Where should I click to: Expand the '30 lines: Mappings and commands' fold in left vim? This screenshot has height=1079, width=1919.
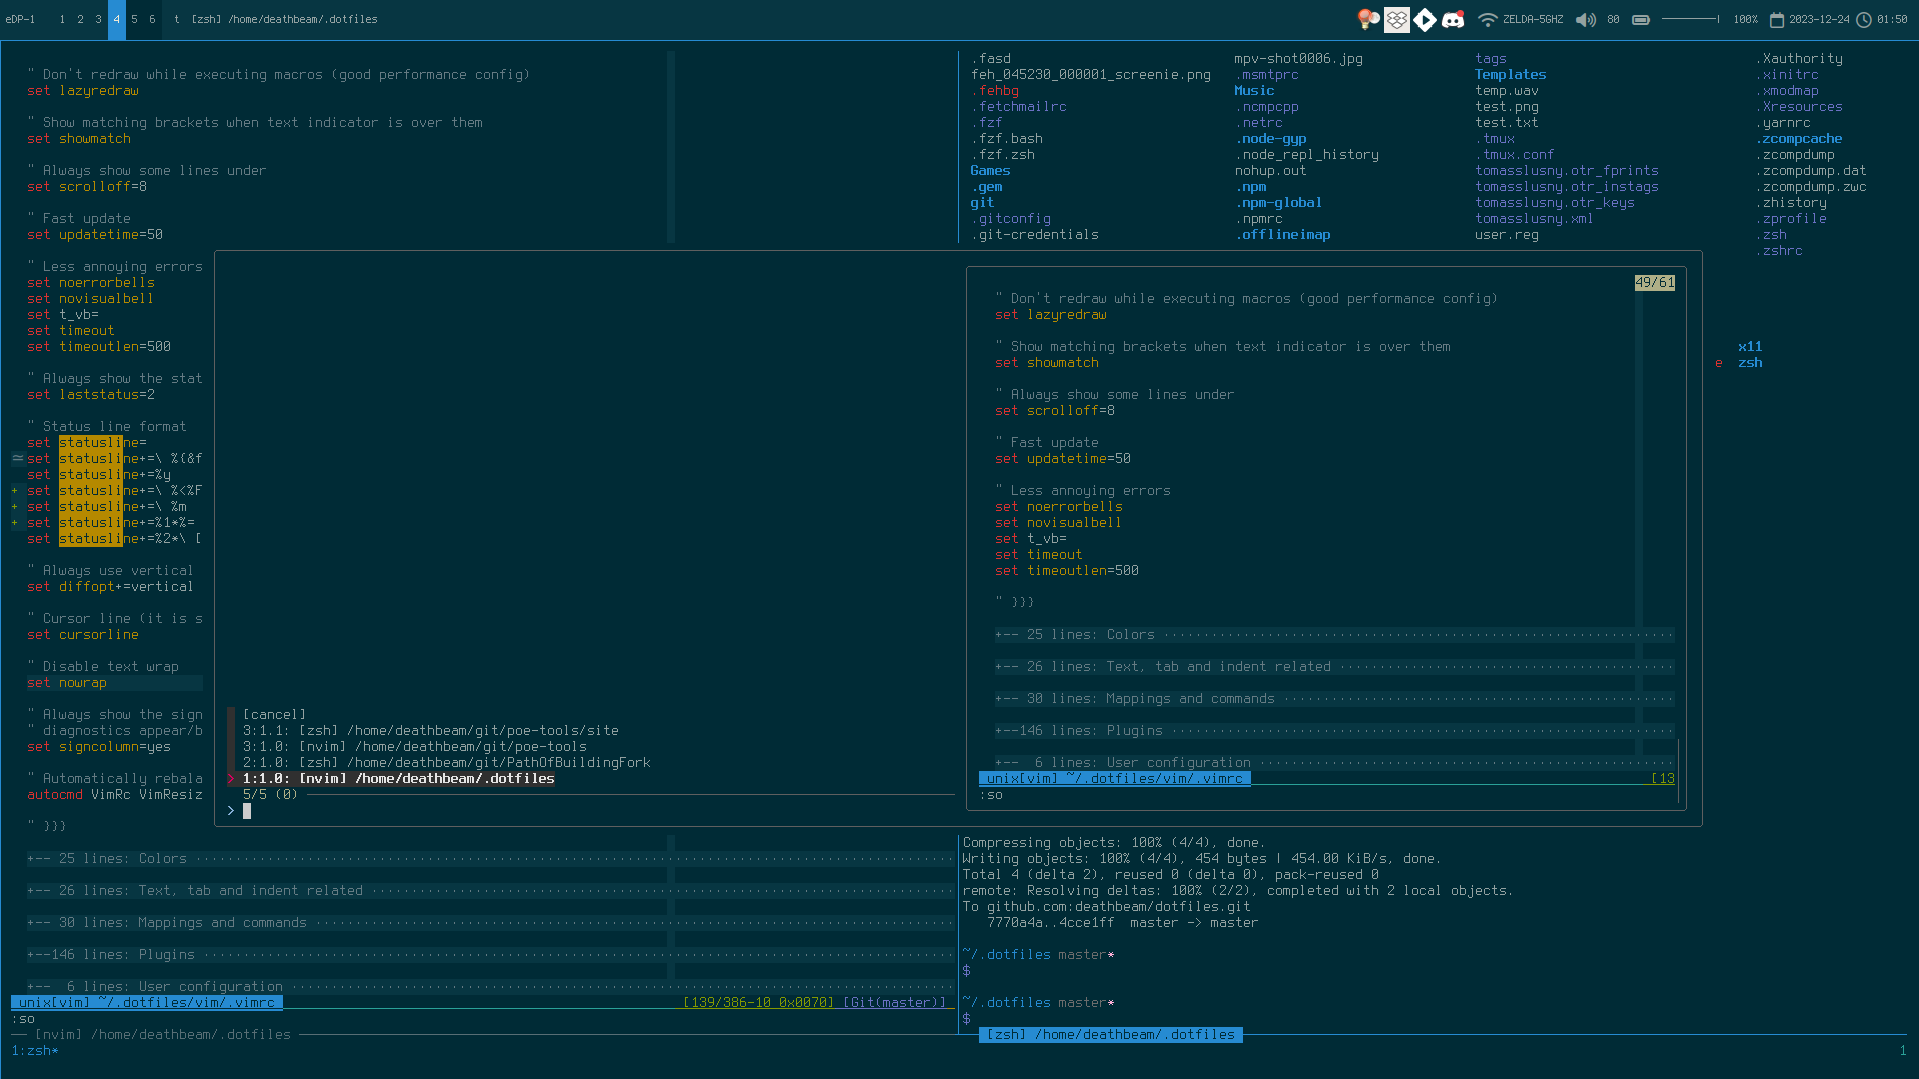pos(490,922)
